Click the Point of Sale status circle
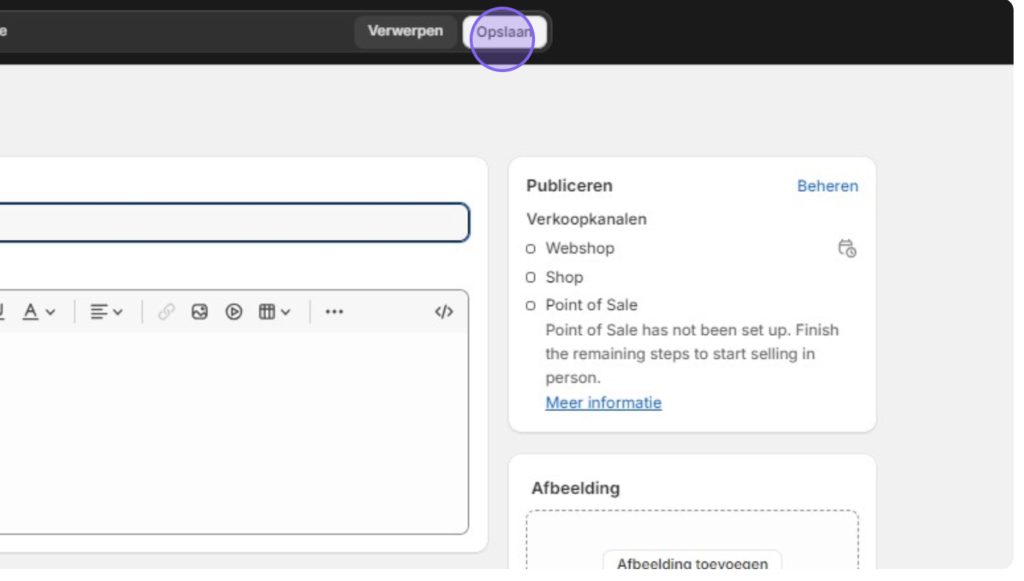 point(530,306)
